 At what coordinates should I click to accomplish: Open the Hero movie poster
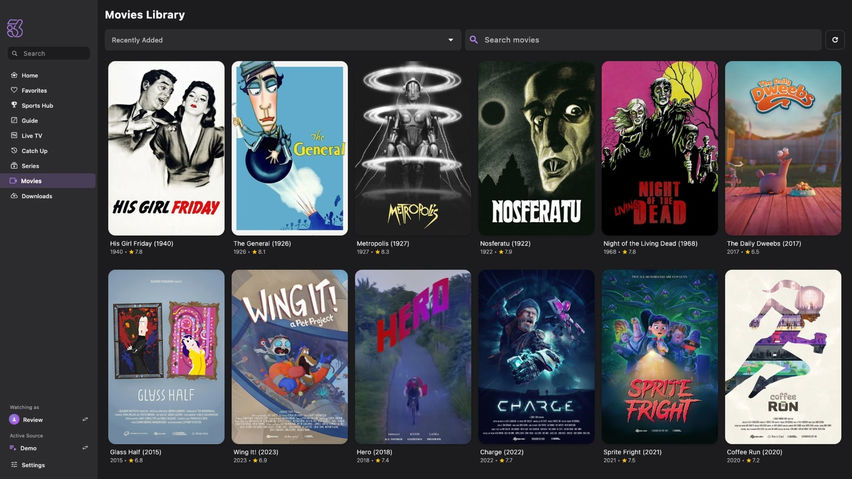point(413,357)
